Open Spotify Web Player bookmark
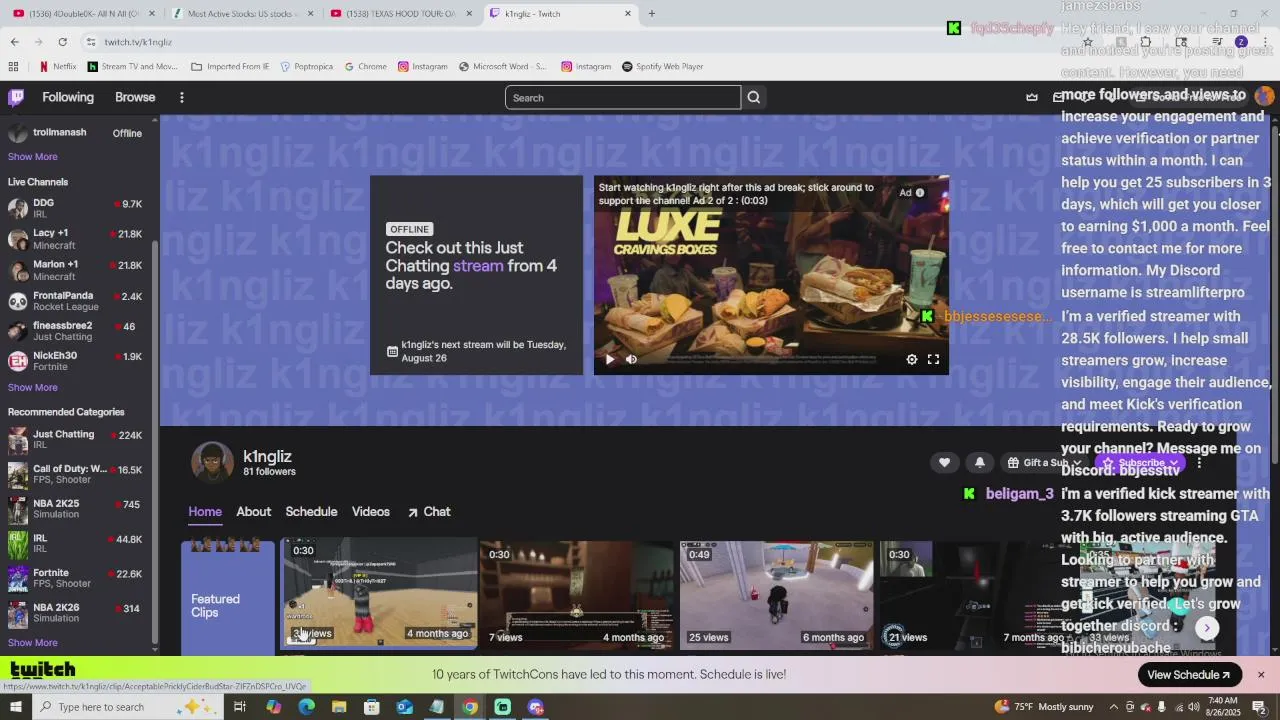The width and height of the screenshot is (1280, 720). [662, 67]
